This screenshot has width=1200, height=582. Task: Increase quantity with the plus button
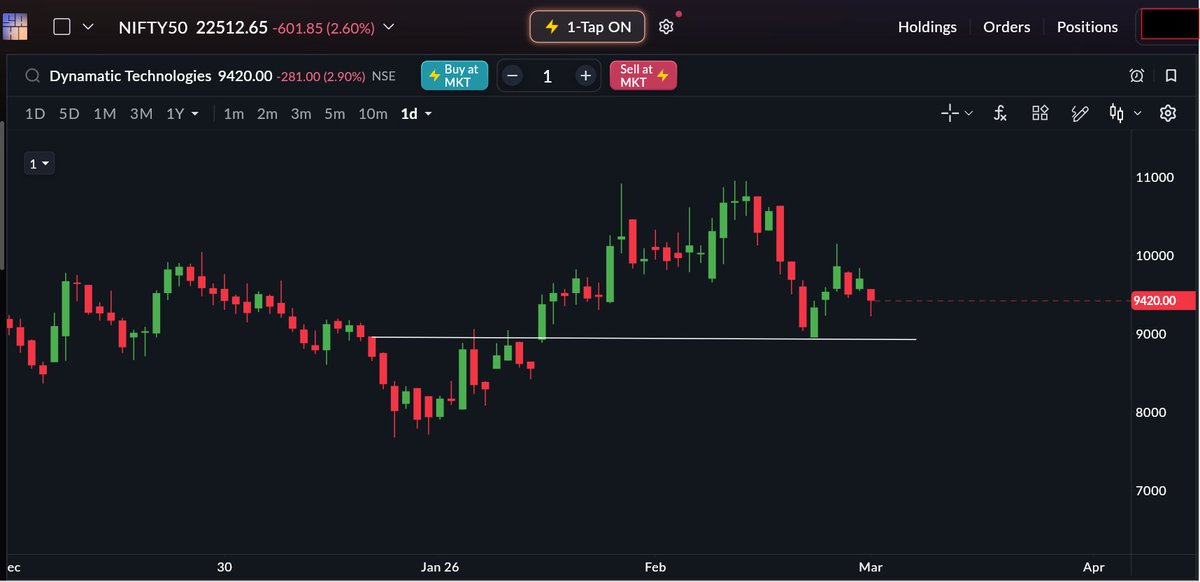tap(586, 76)
